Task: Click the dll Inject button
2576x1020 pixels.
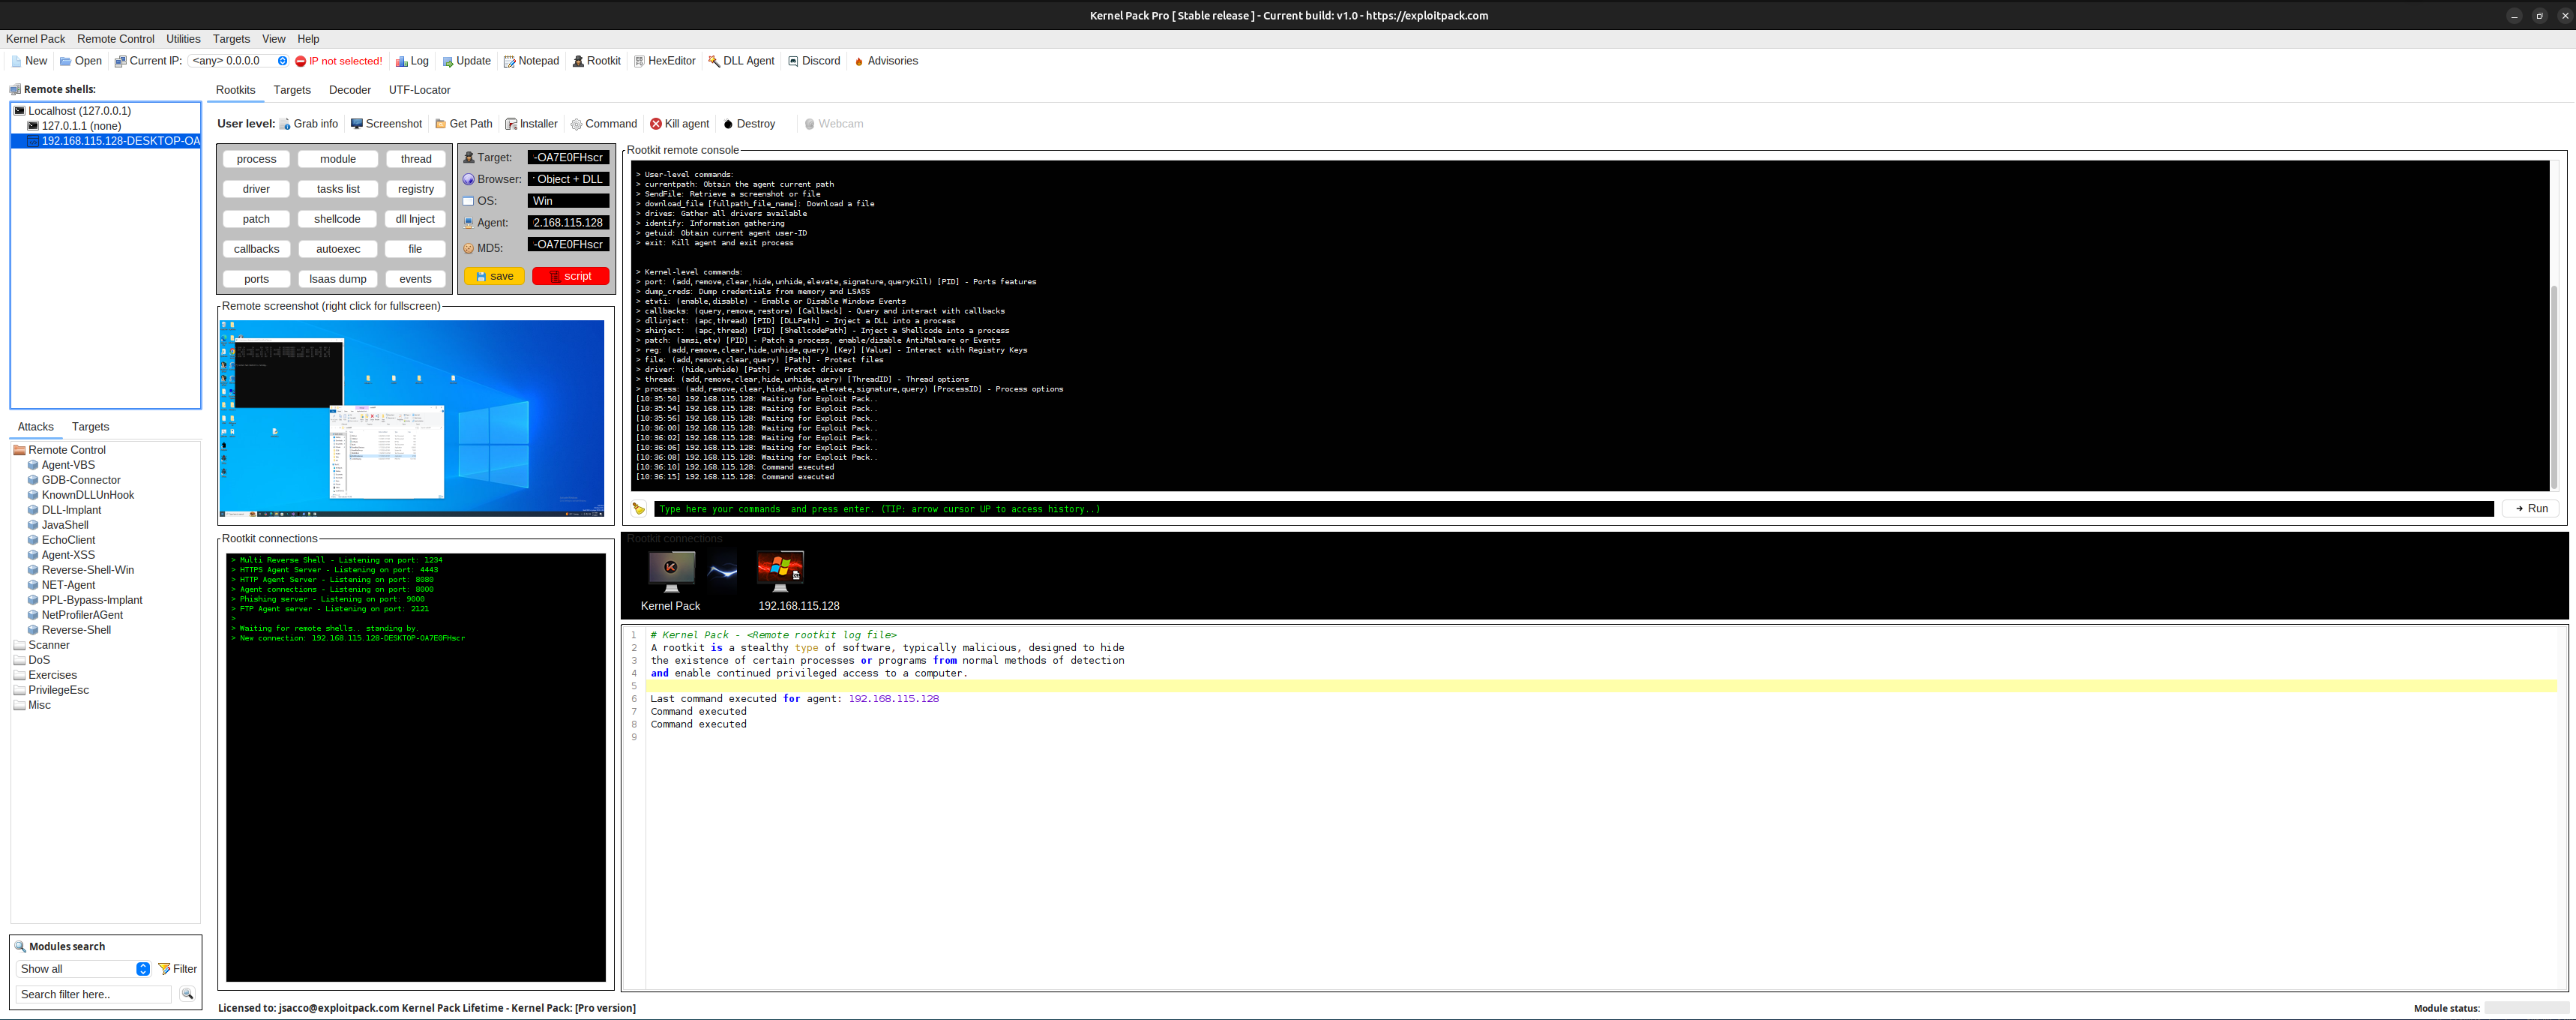Action: click(x=415, y=219)
